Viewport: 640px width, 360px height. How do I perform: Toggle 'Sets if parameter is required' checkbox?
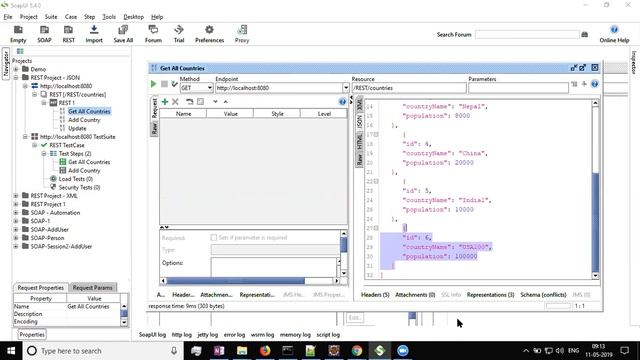click(x=213, y=237)
